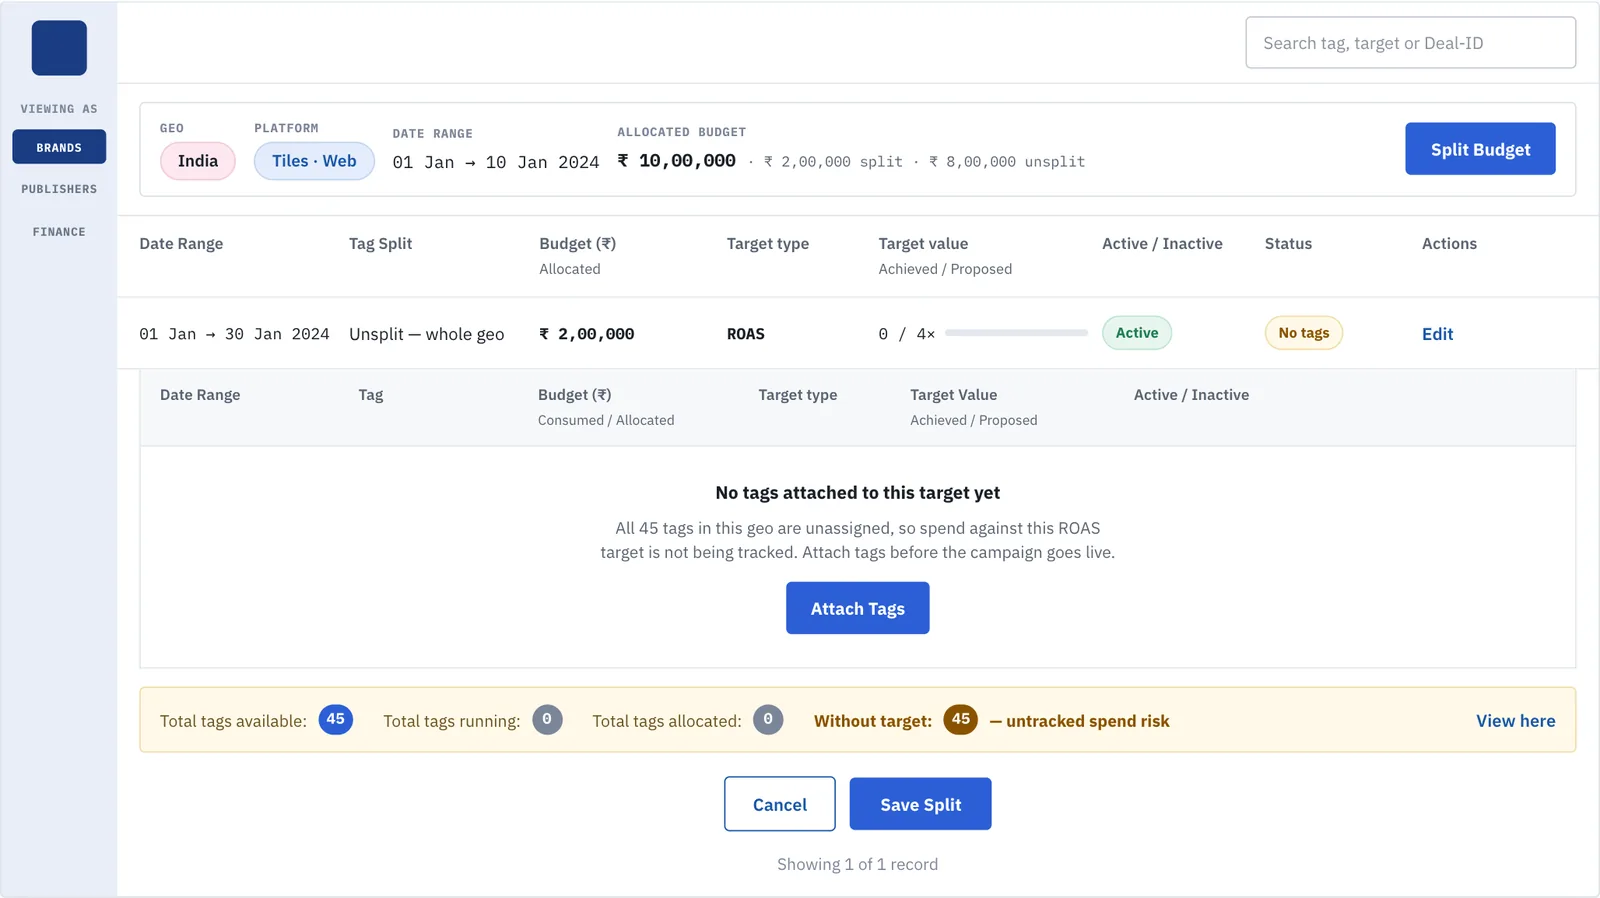Click the ₹ 2,00,000 budget cell
This screenshot has height=898, width=1600.
587,334
